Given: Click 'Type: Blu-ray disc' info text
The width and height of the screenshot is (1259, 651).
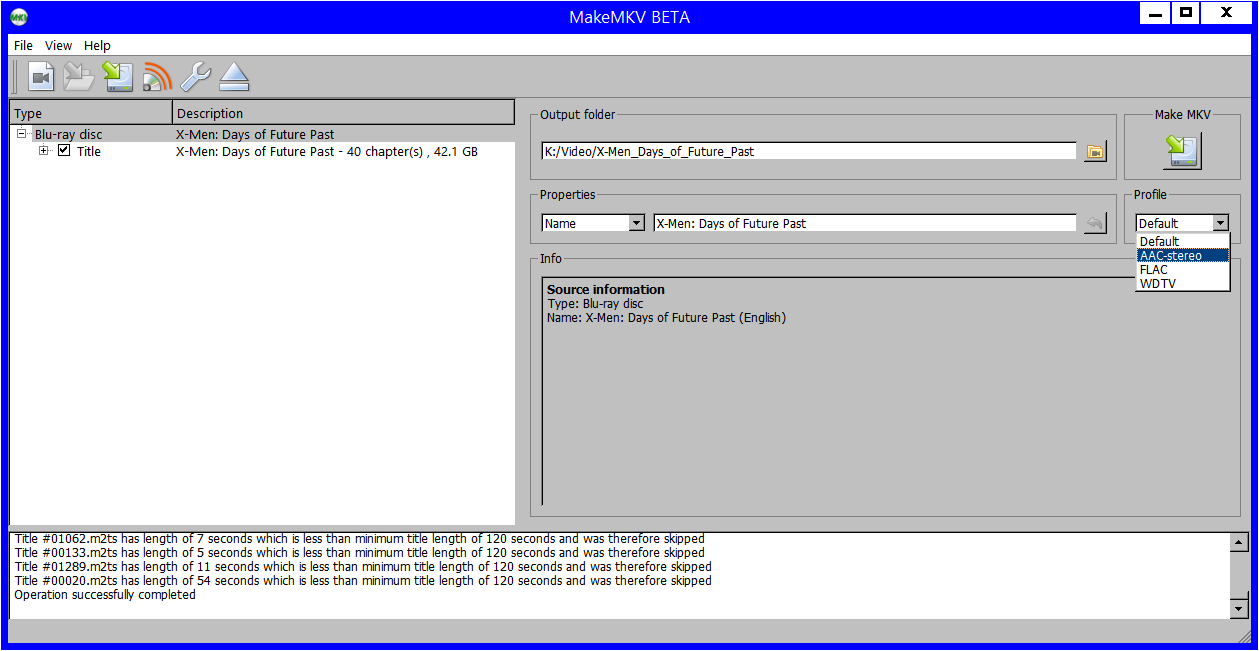Looking at the screenshot, I should 595,304.
